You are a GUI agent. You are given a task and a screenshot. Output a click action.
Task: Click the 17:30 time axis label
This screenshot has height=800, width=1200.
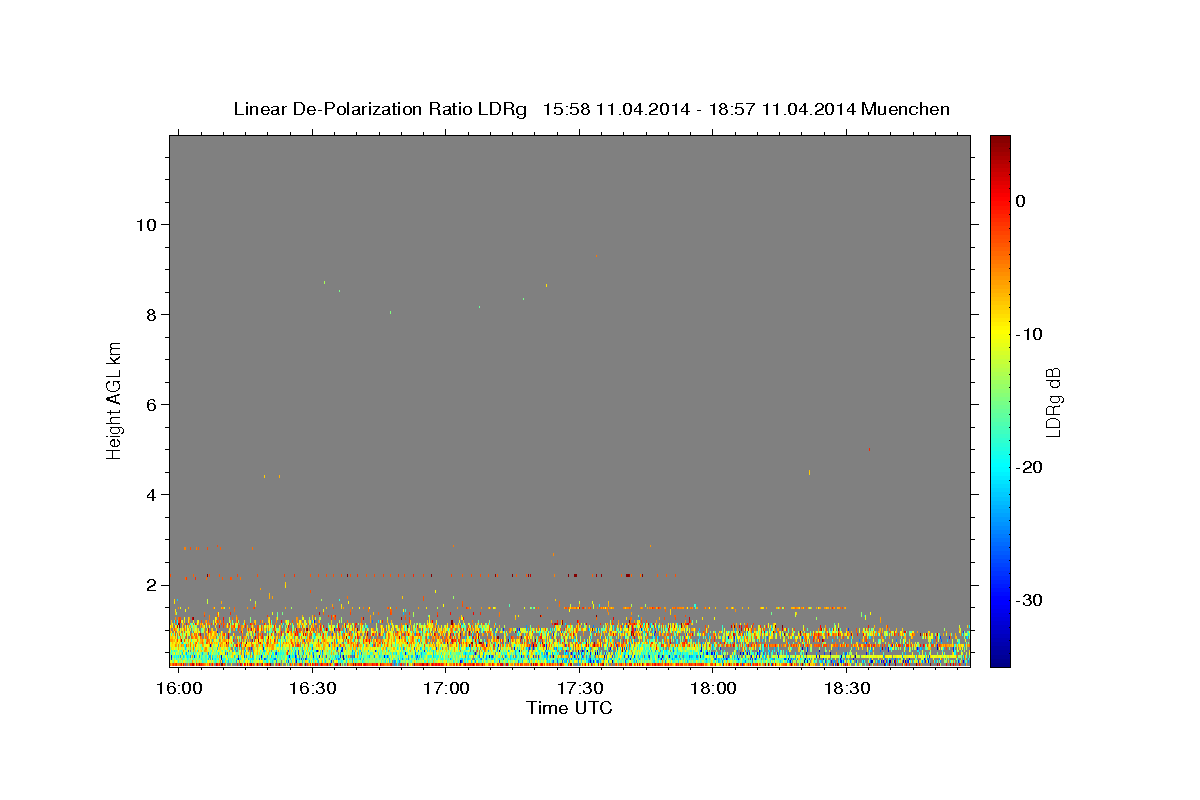point(579,689)
